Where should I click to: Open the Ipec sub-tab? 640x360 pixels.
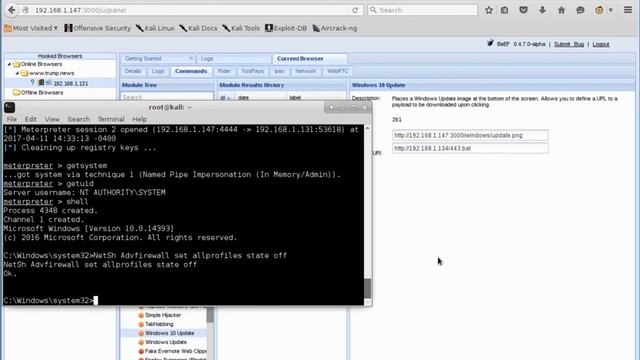coord(280,71)
